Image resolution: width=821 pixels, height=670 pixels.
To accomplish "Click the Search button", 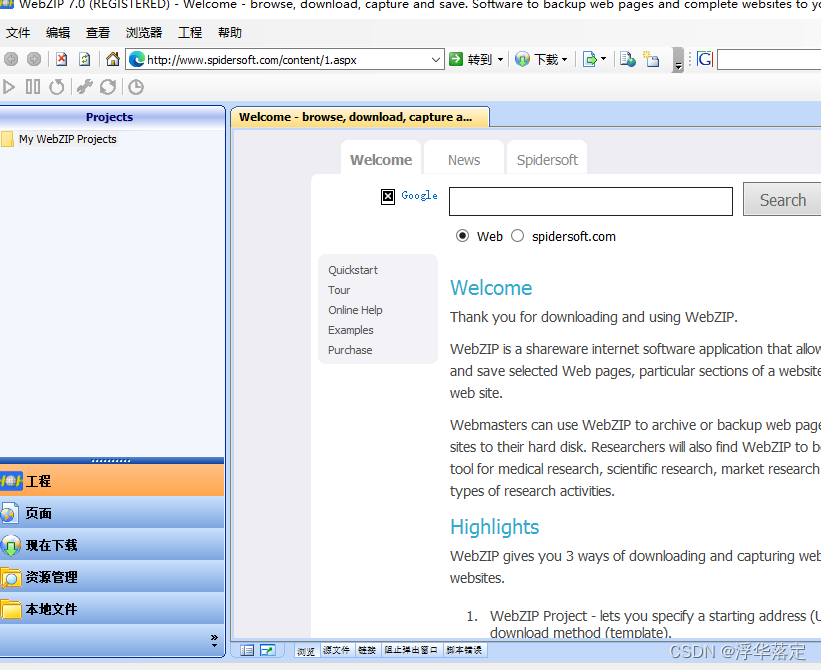I will (782, 199).
